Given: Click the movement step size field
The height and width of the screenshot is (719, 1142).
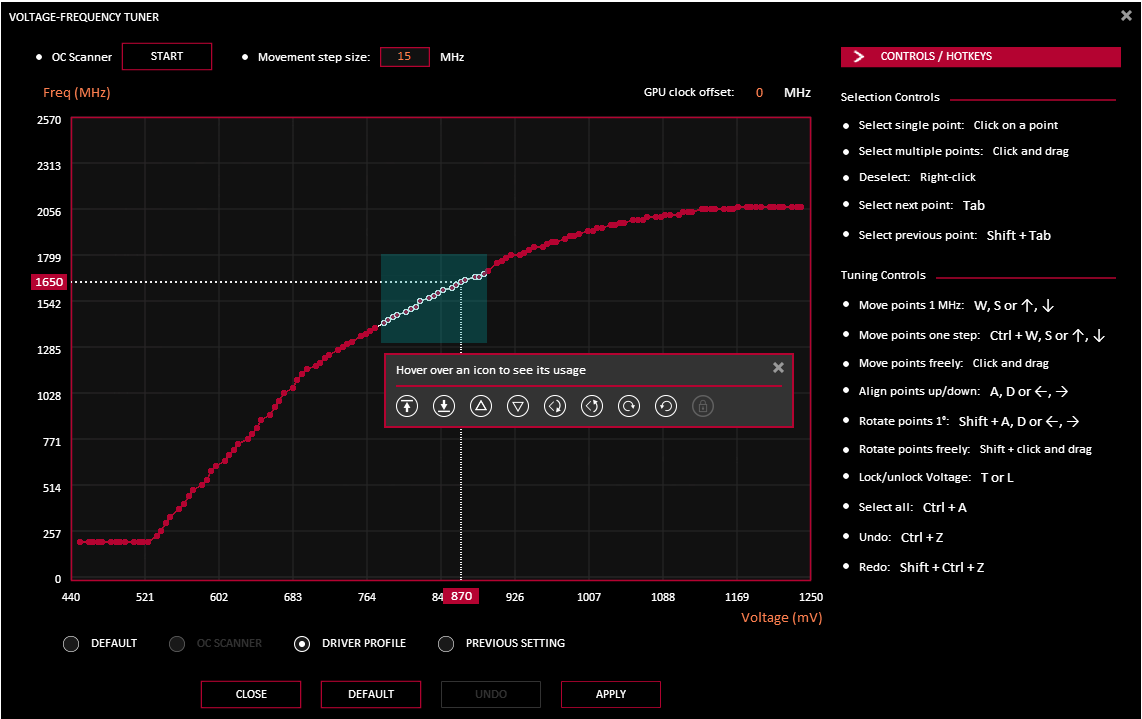Looking at the screenshot, I should pos(404,57).
